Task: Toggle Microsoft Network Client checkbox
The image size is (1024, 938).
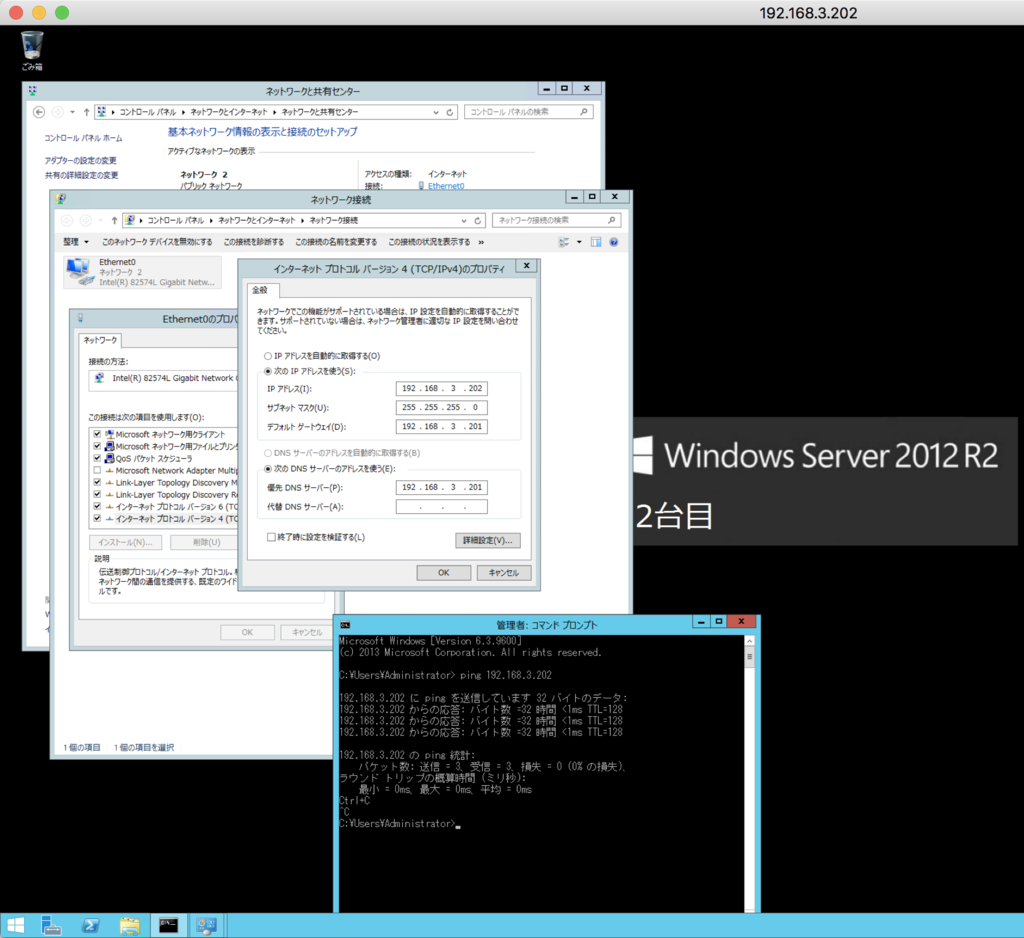Action: [97, 434]
